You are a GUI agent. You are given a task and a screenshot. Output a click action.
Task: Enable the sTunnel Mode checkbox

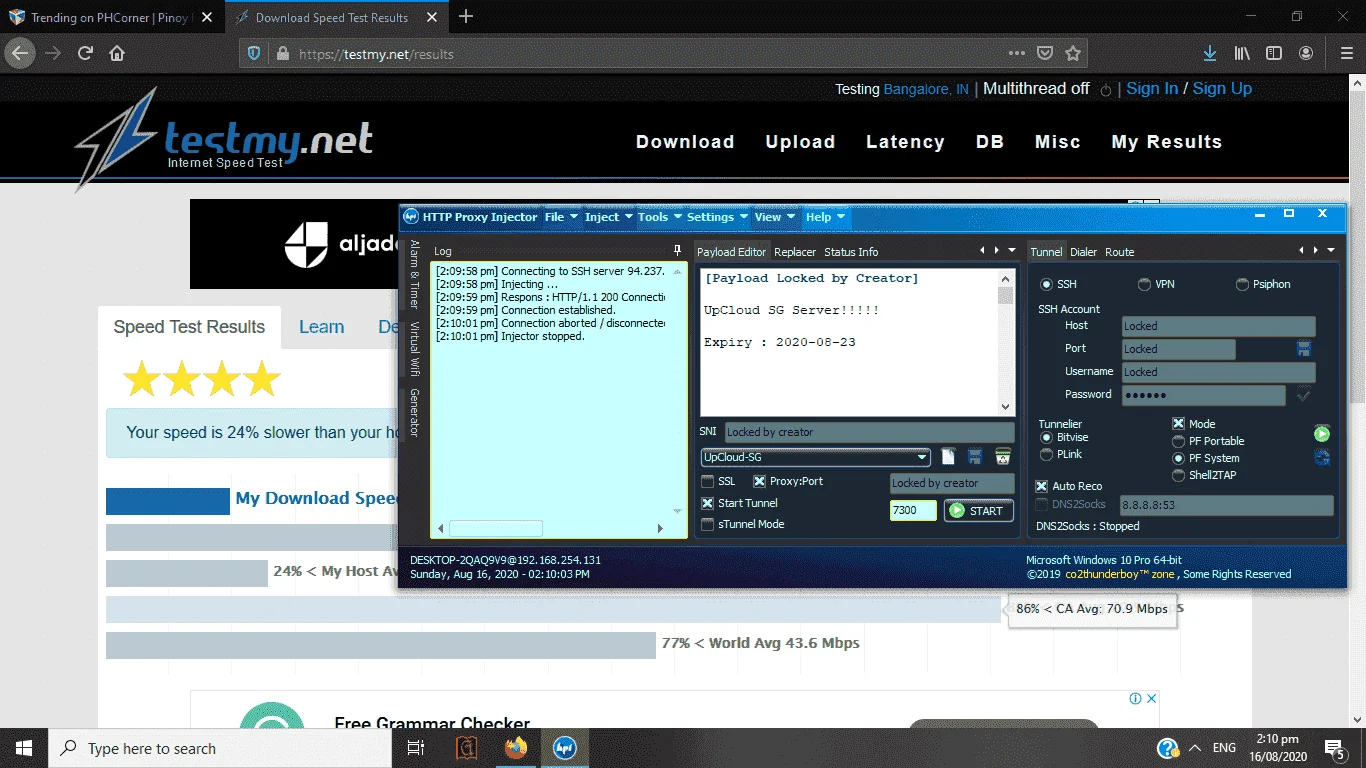[708, 524]
